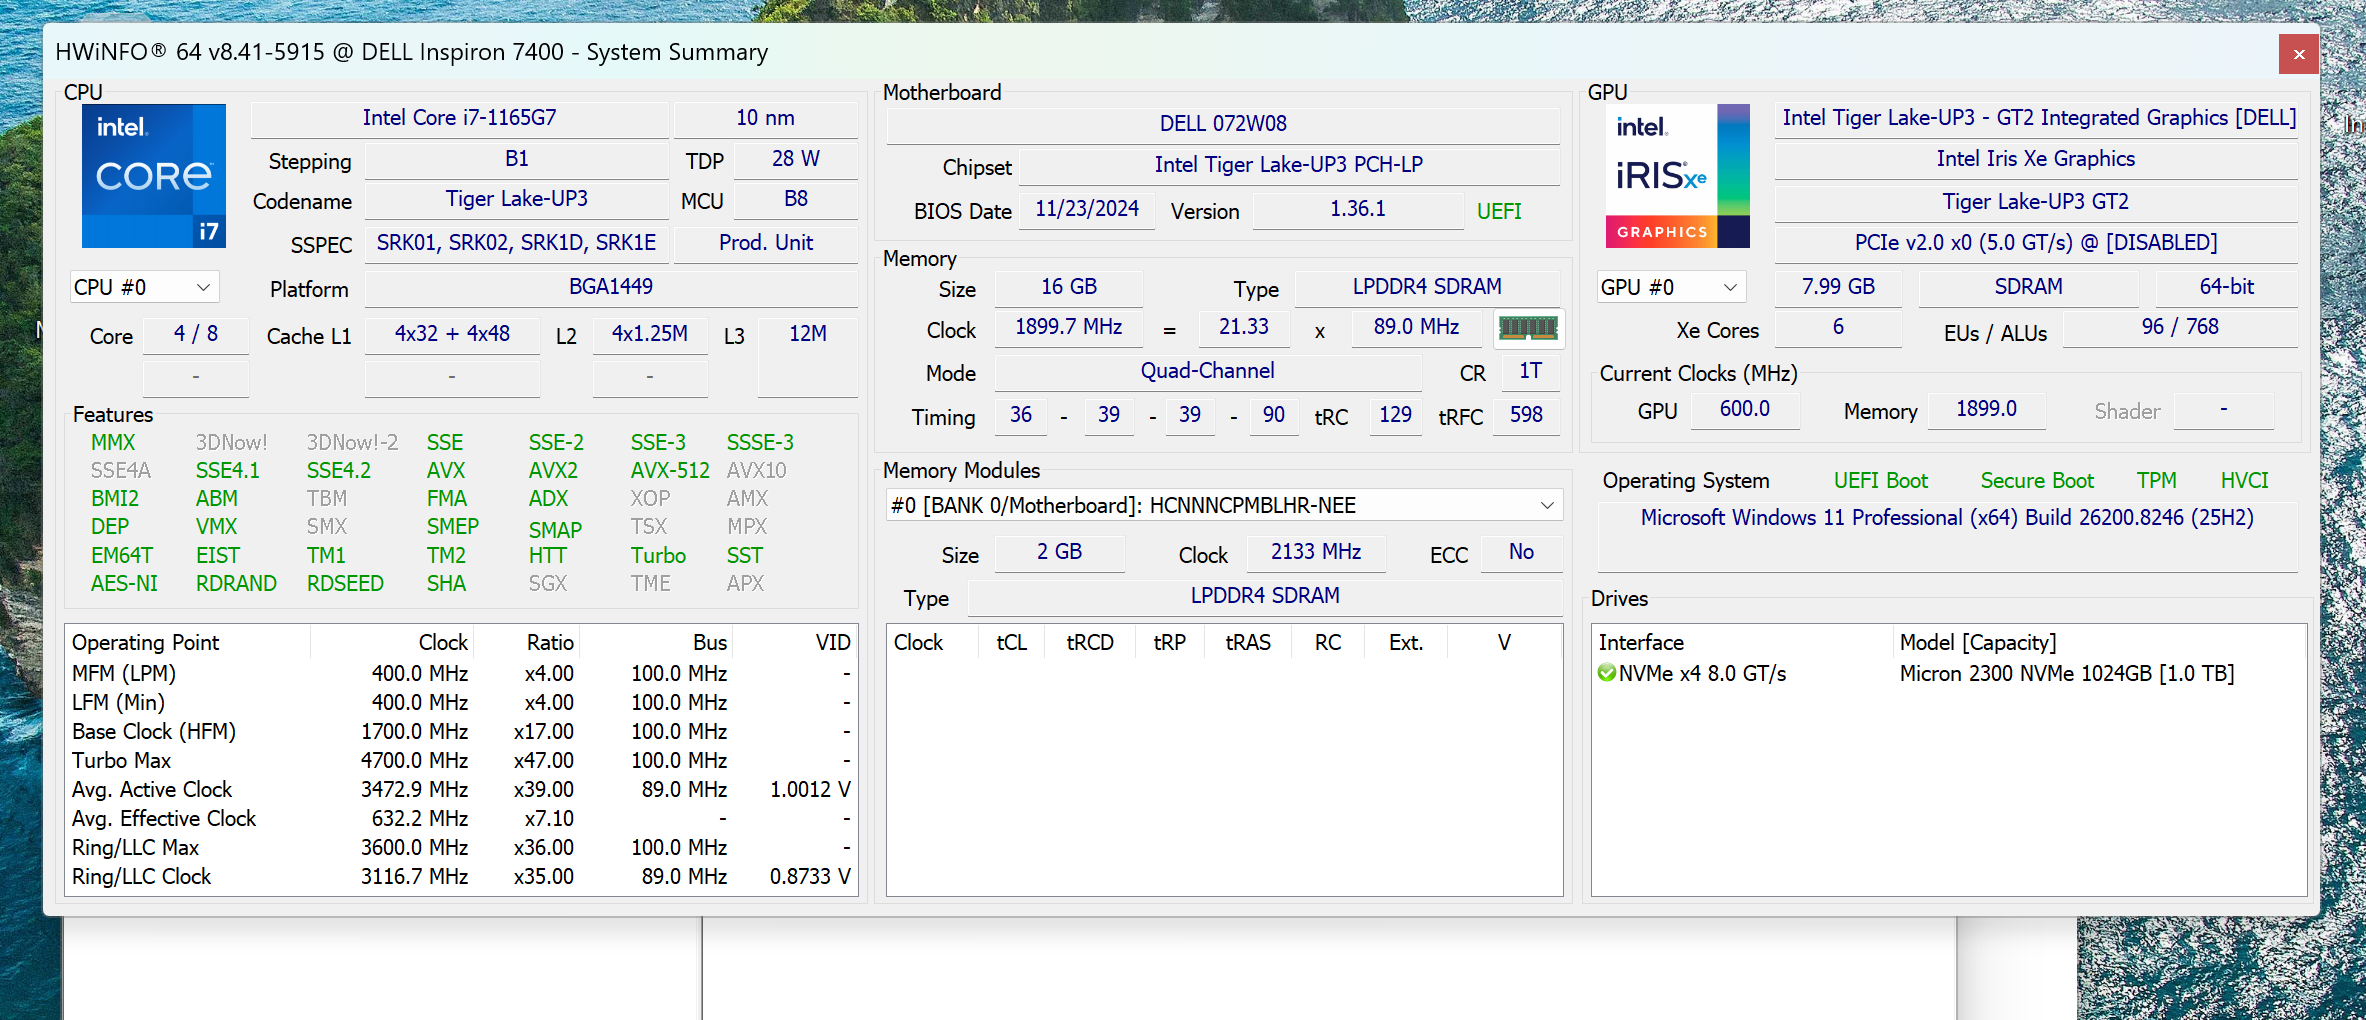Select the Avg. Effective Clock row

tap(461, 819)
